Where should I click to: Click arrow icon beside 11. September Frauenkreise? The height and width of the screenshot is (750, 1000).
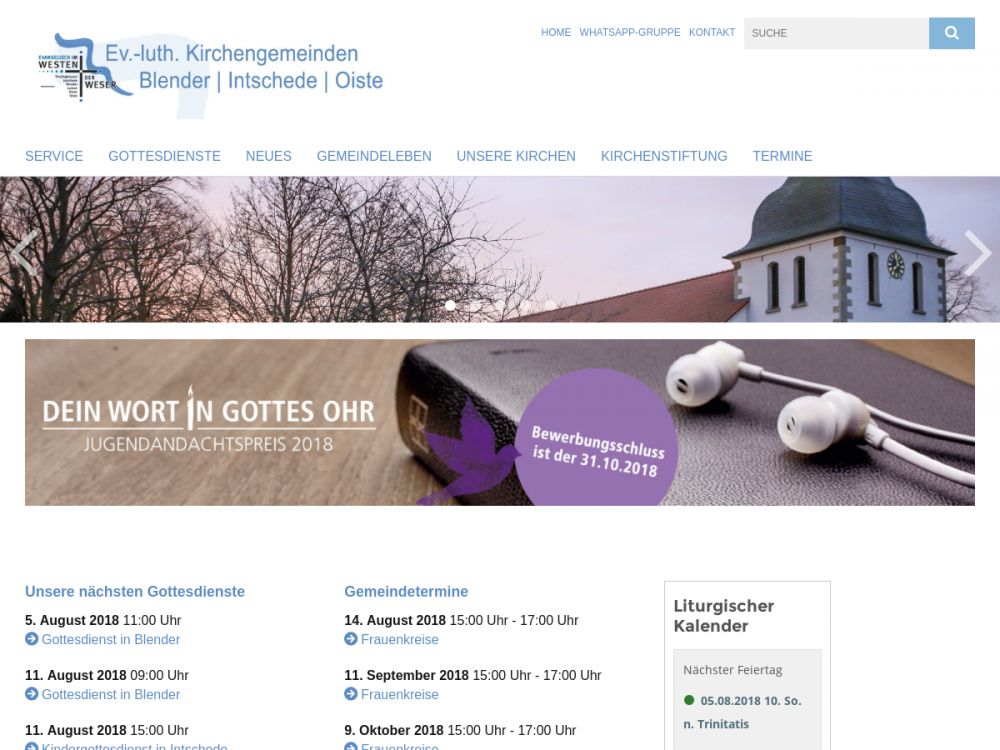tap(351, 695)
